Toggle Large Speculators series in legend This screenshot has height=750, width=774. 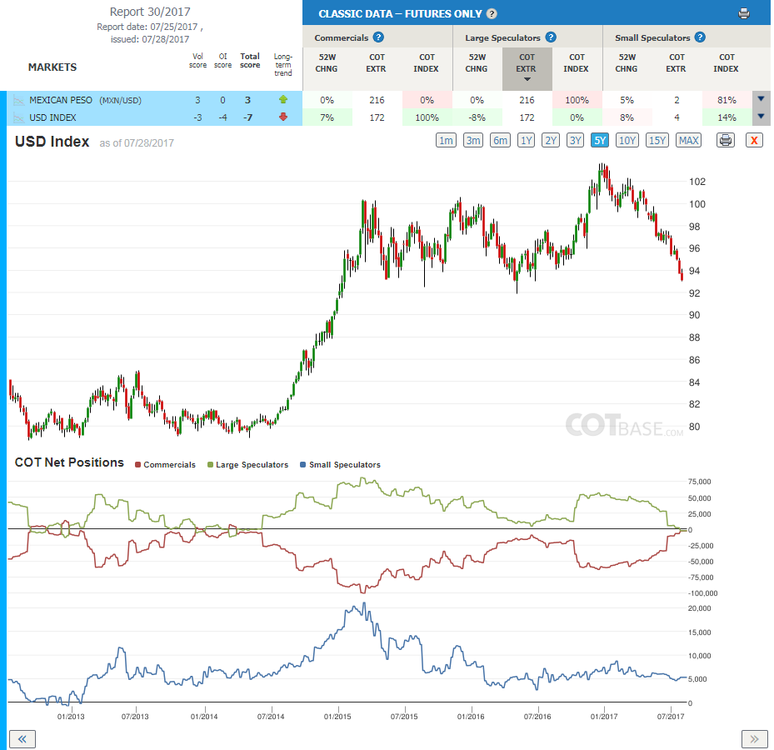point(248,465)
